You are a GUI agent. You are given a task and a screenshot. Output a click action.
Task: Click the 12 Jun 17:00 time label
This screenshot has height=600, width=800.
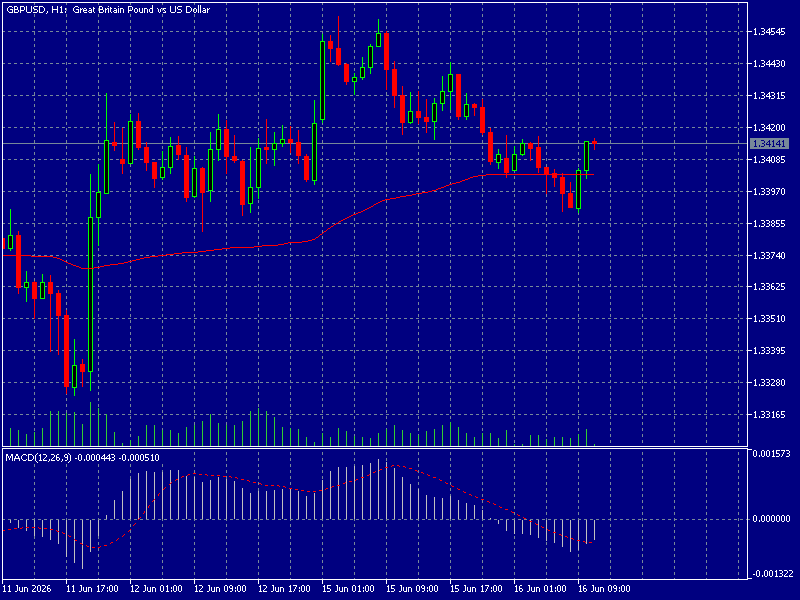[284, 589]
